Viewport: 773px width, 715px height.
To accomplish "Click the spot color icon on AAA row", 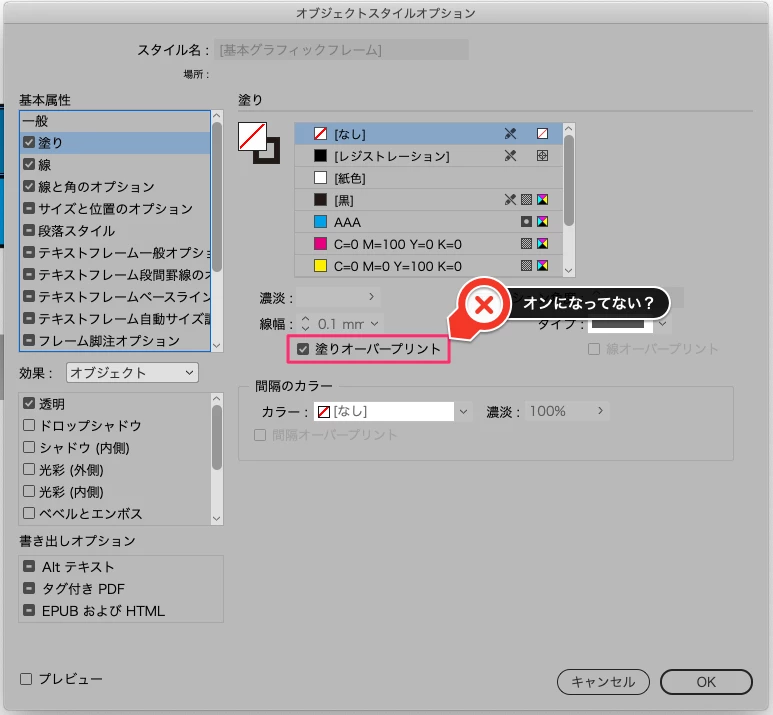I will 527,222.
